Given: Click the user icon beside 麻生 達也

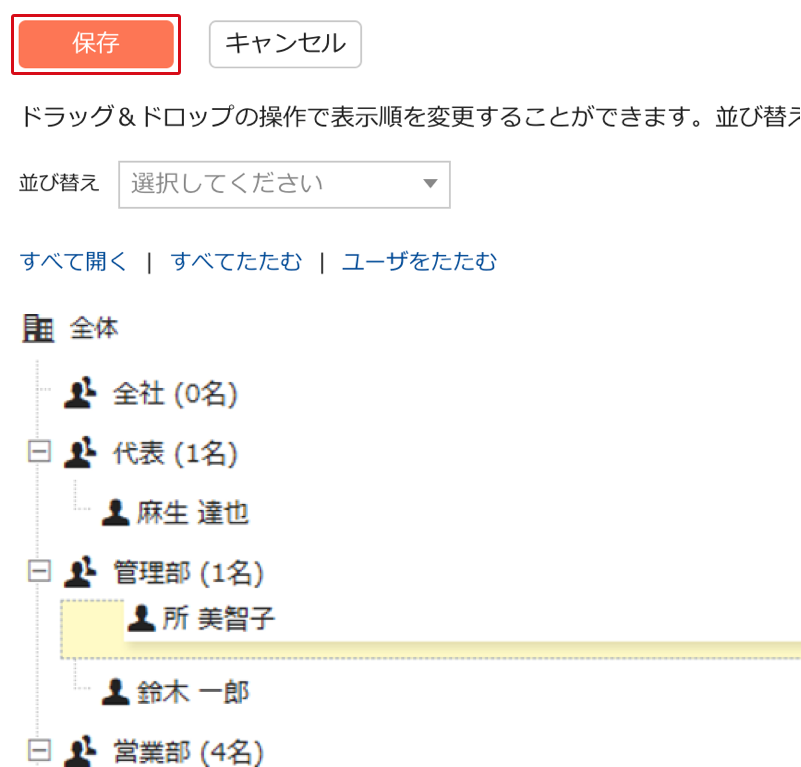Looking at the screenshot, I should pyautogui.click(x=116, y=513).
